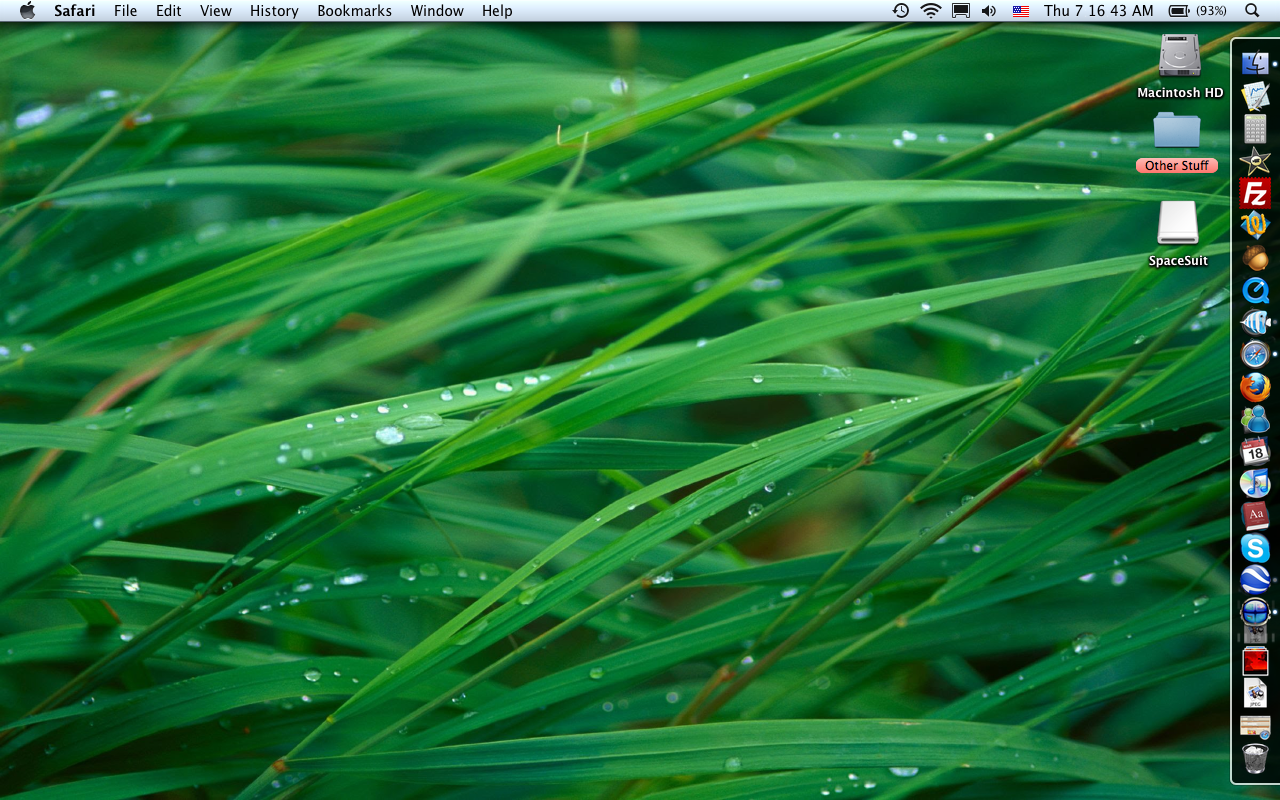Open Spotlight search magnifying glass

coord(1252,11)
